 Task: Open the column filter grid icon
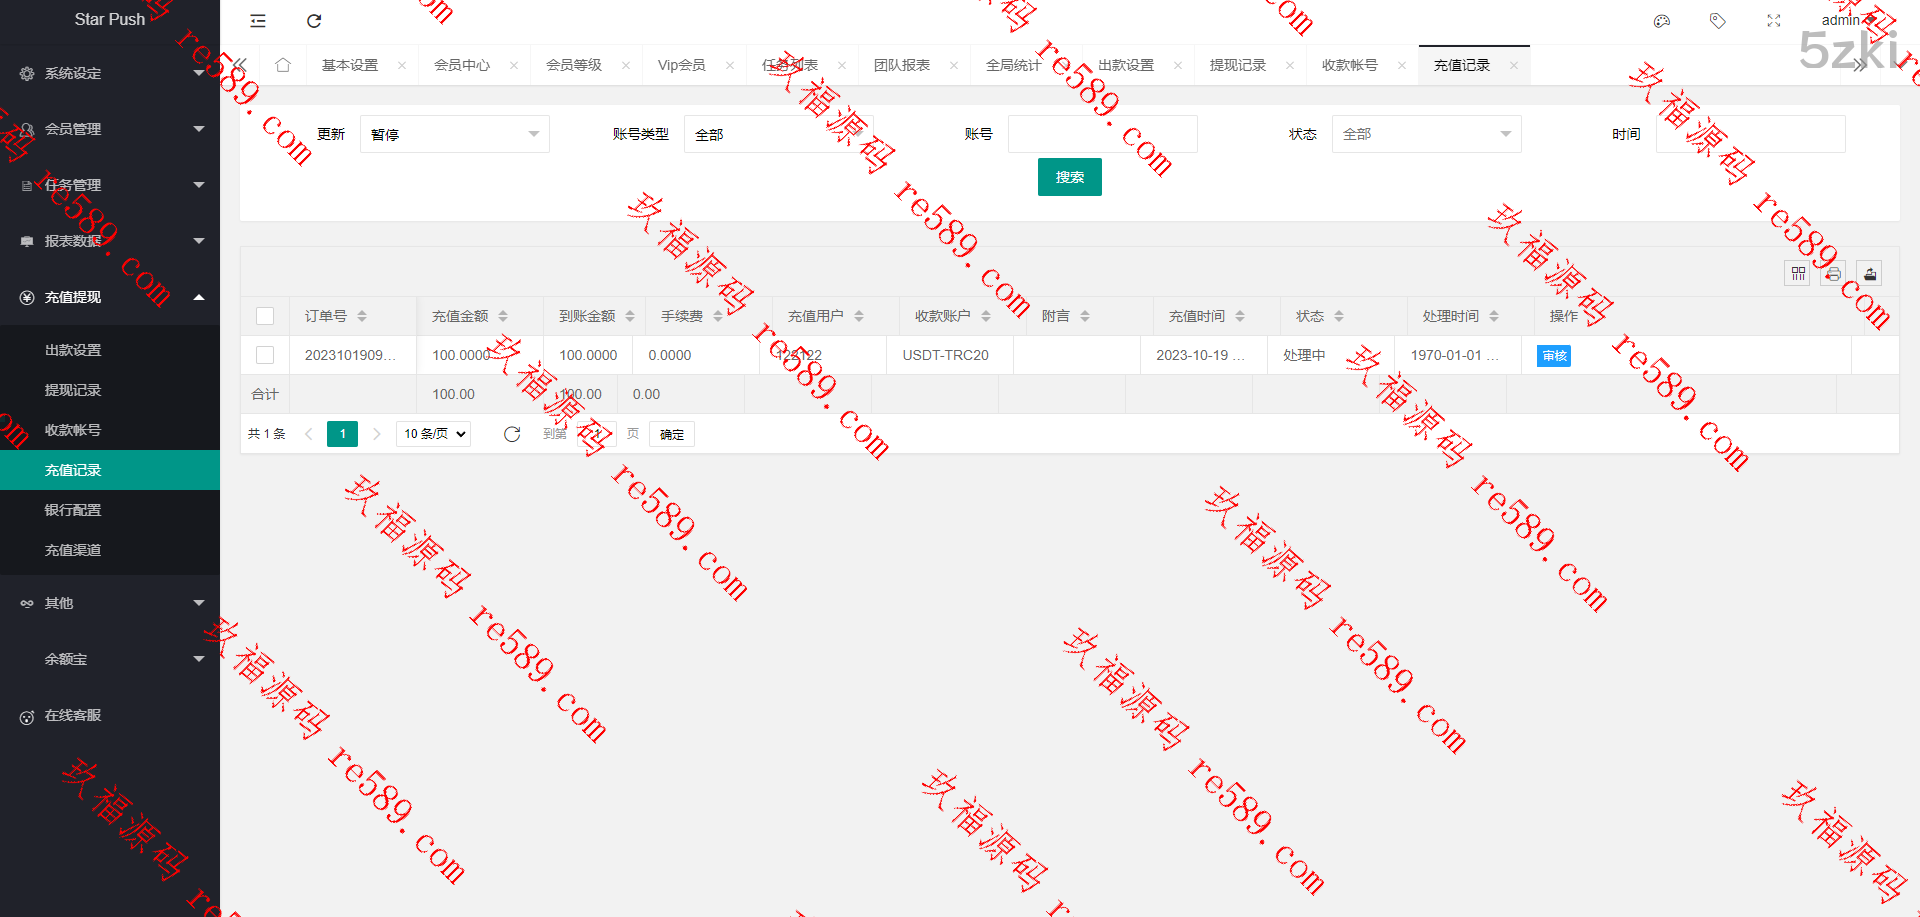click(x=1798, y=273)
